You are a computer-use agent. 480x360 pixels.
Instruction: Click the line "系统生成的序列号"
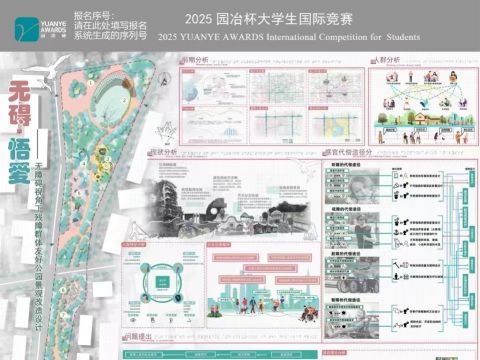[x=110, y=35]
